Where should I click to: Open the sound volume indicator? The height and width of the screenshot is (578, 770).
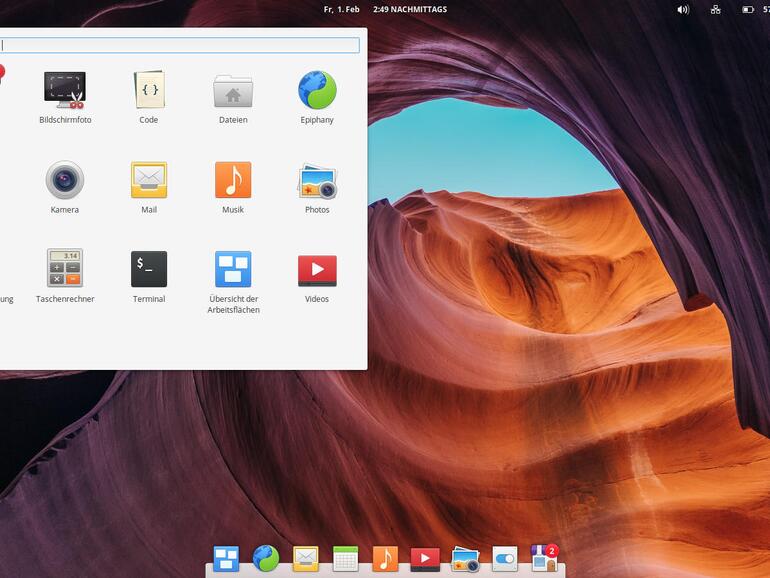683,9
